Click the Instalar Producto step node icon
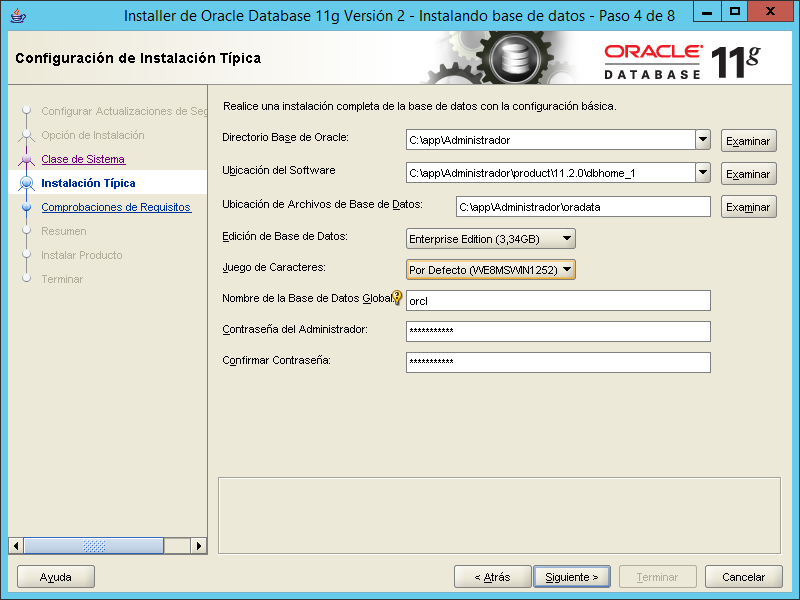Viewport: 800px width, 600px height. 28,254
